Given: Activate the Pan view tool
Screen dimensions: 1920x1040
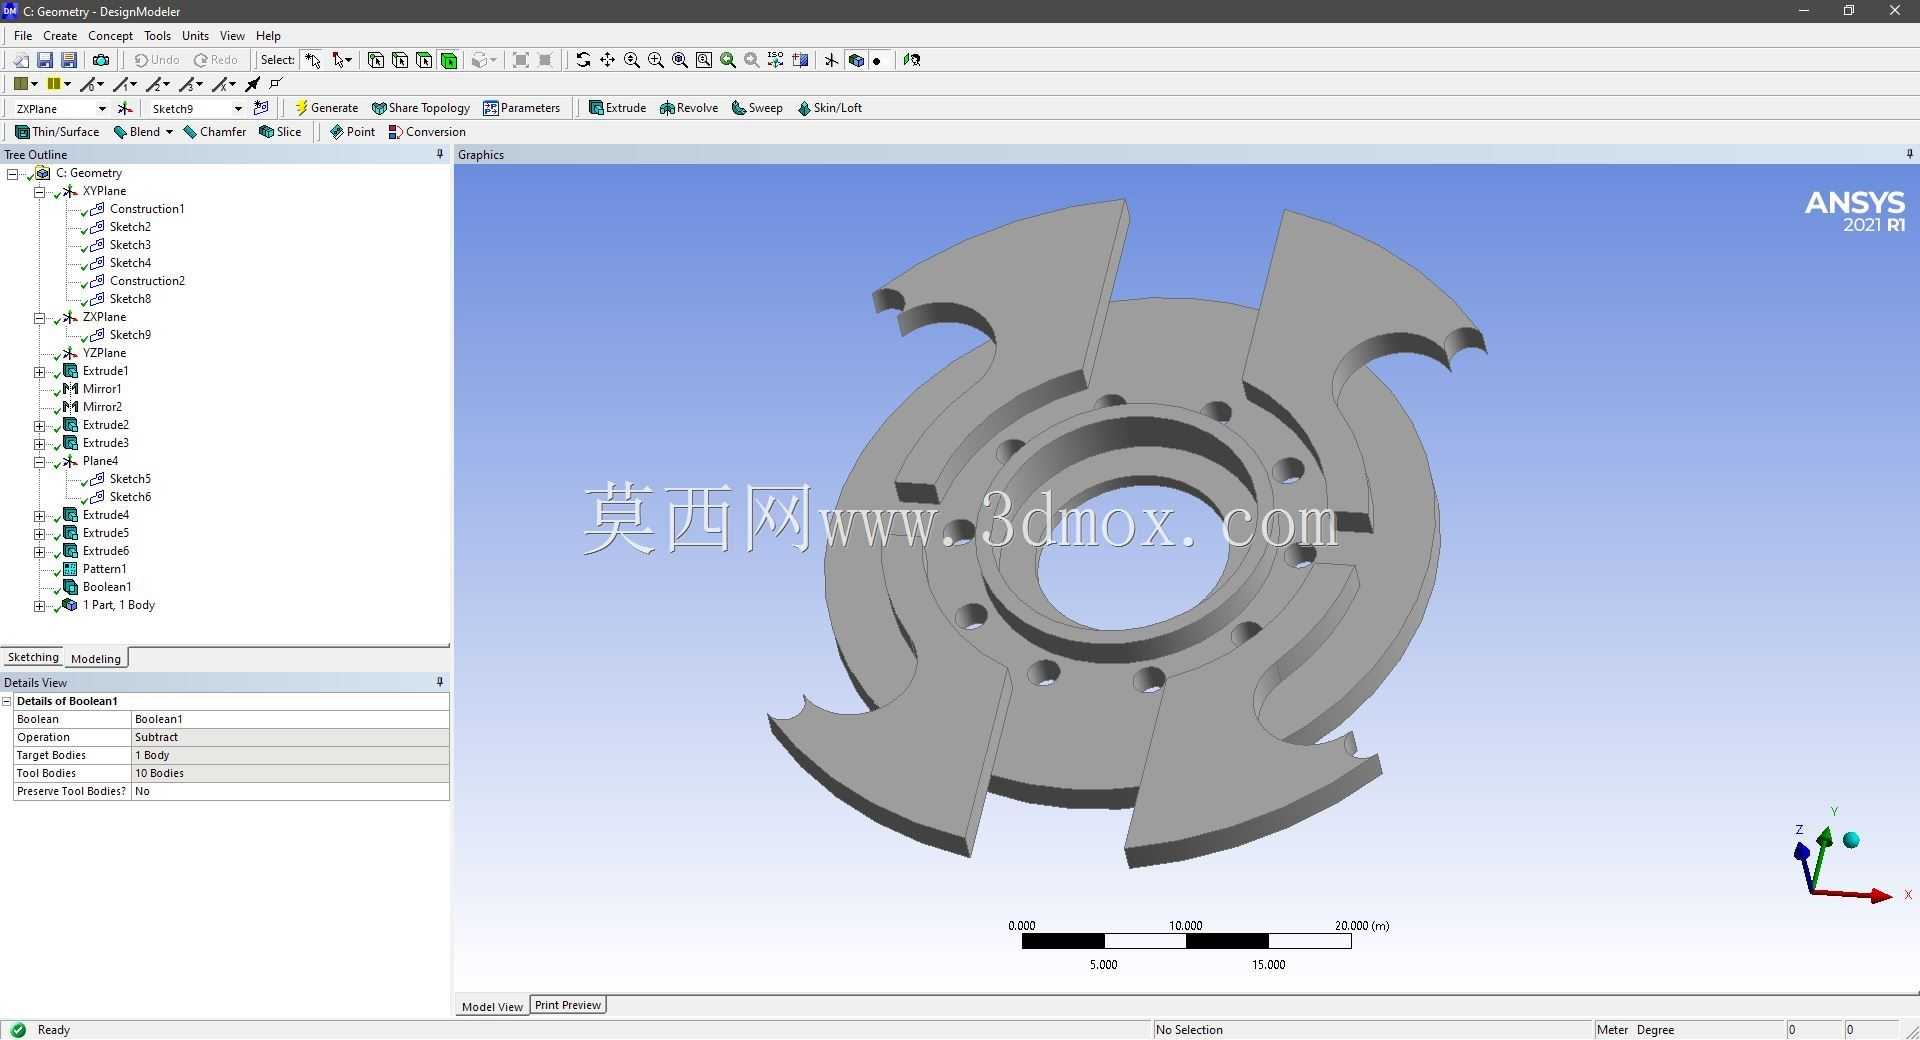Looking at the screenshot, I should [607, 60].
